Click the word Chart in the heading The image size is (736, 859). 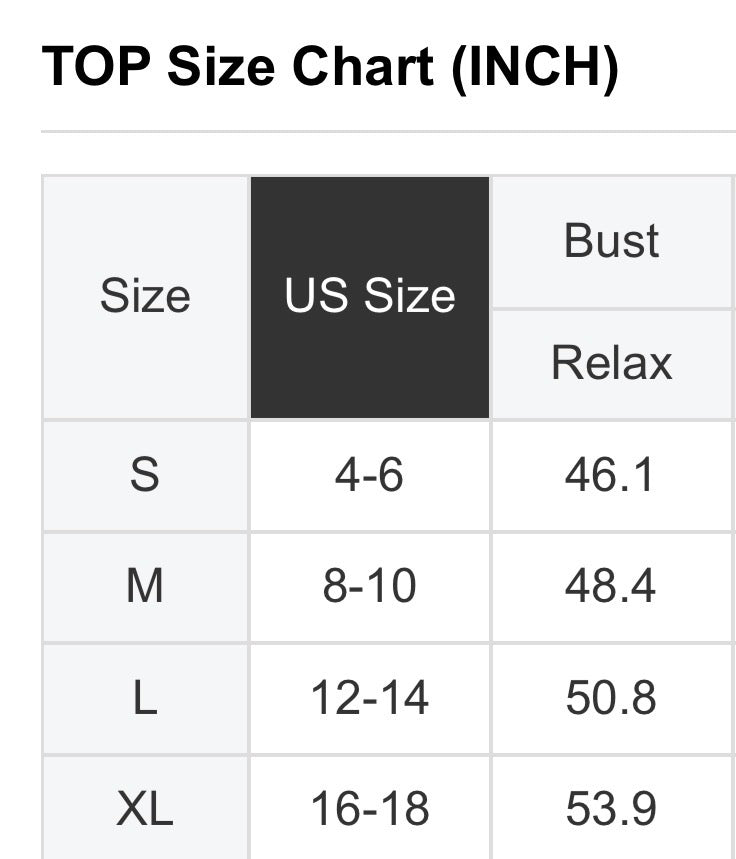click(x=363, y=66)
